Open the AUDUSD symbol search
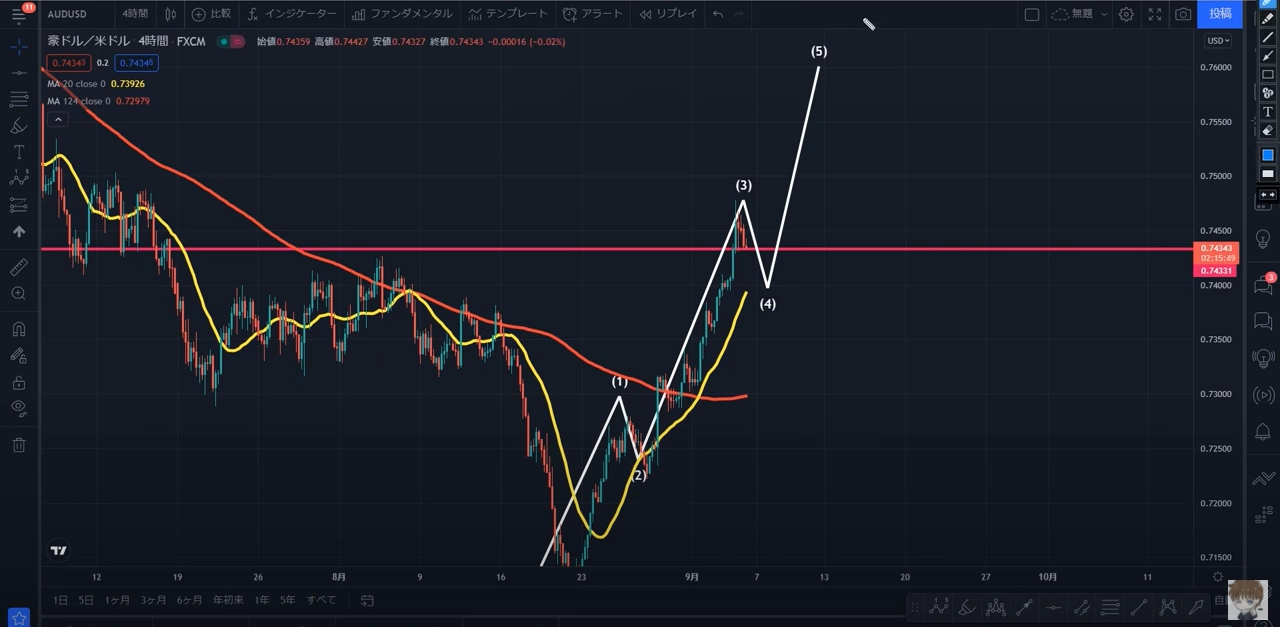 pos(66,14)
